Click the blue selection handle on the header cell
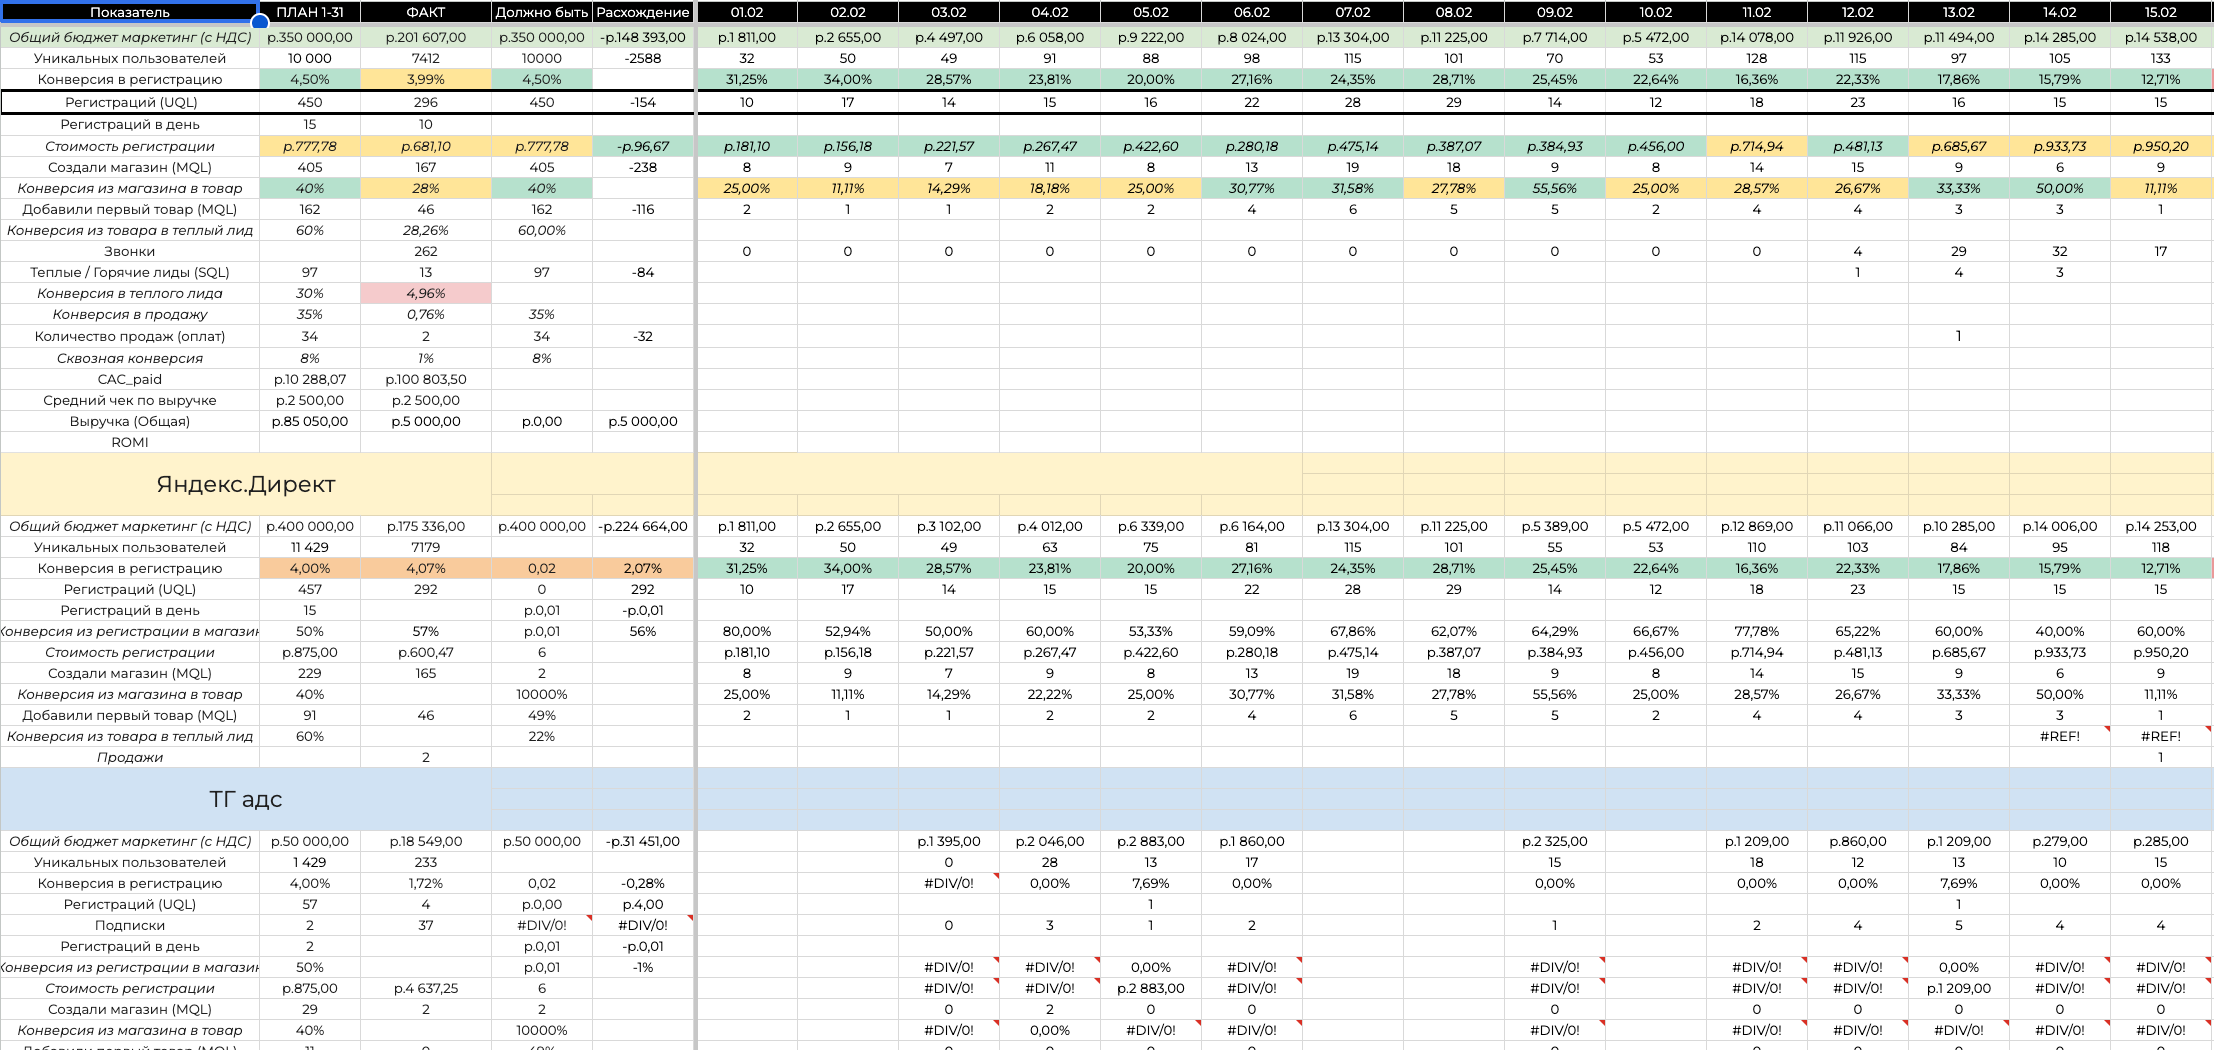Screen dimensions: 2214x1050 coord(259,22)
